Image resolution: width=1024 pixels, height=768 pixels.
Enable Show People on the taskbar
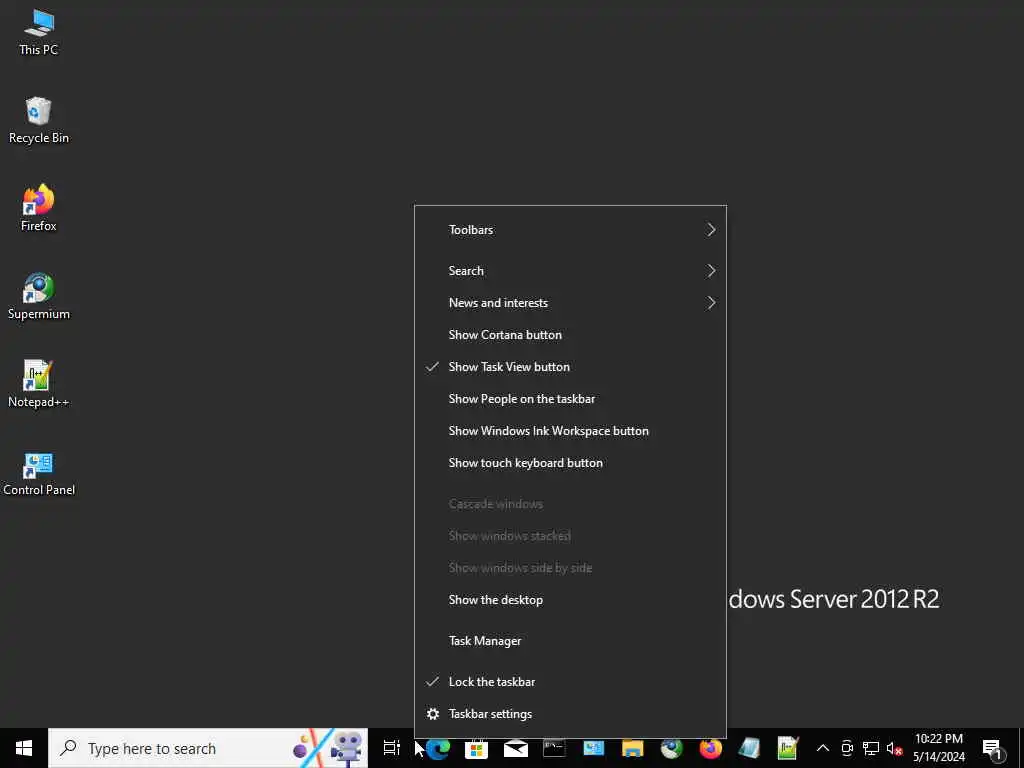coord(570,399)
